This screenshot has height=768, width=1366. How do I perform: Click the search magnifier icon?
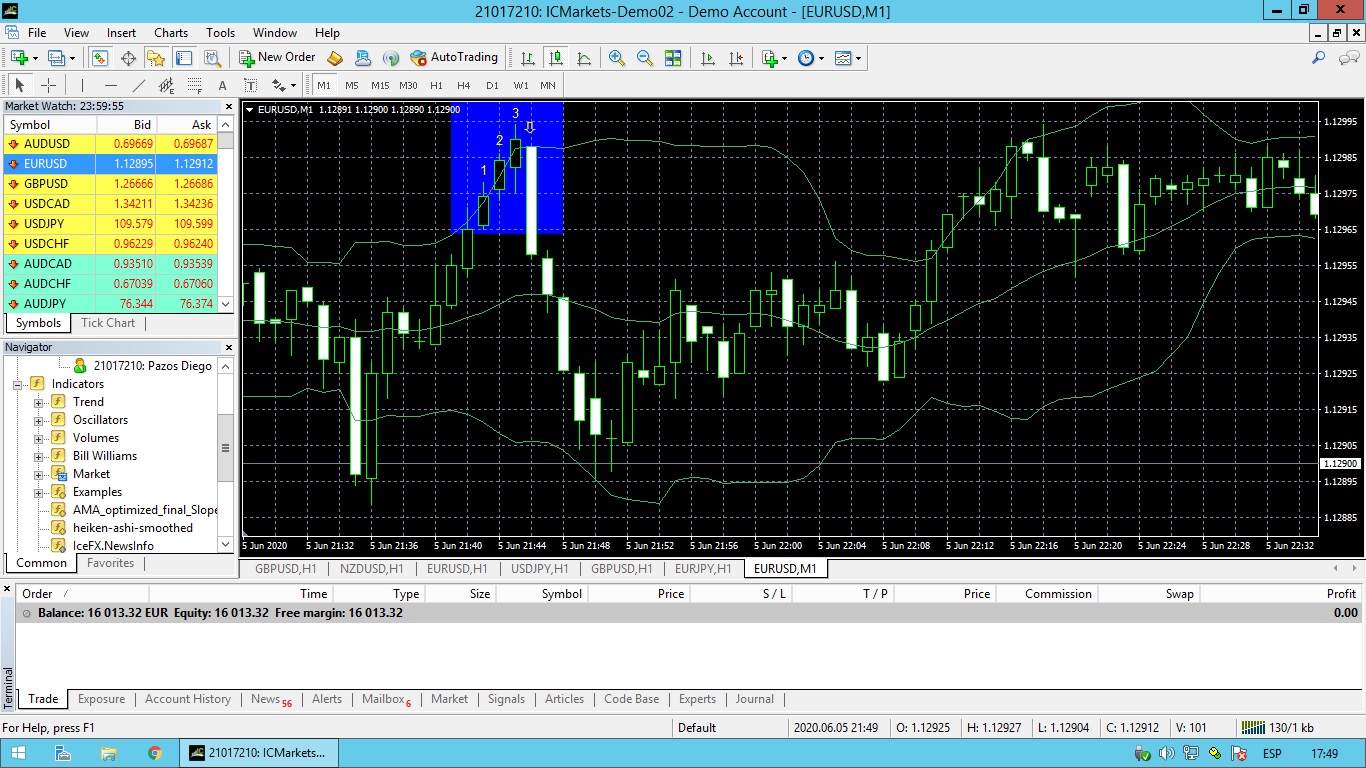[x=1320, y=58]
